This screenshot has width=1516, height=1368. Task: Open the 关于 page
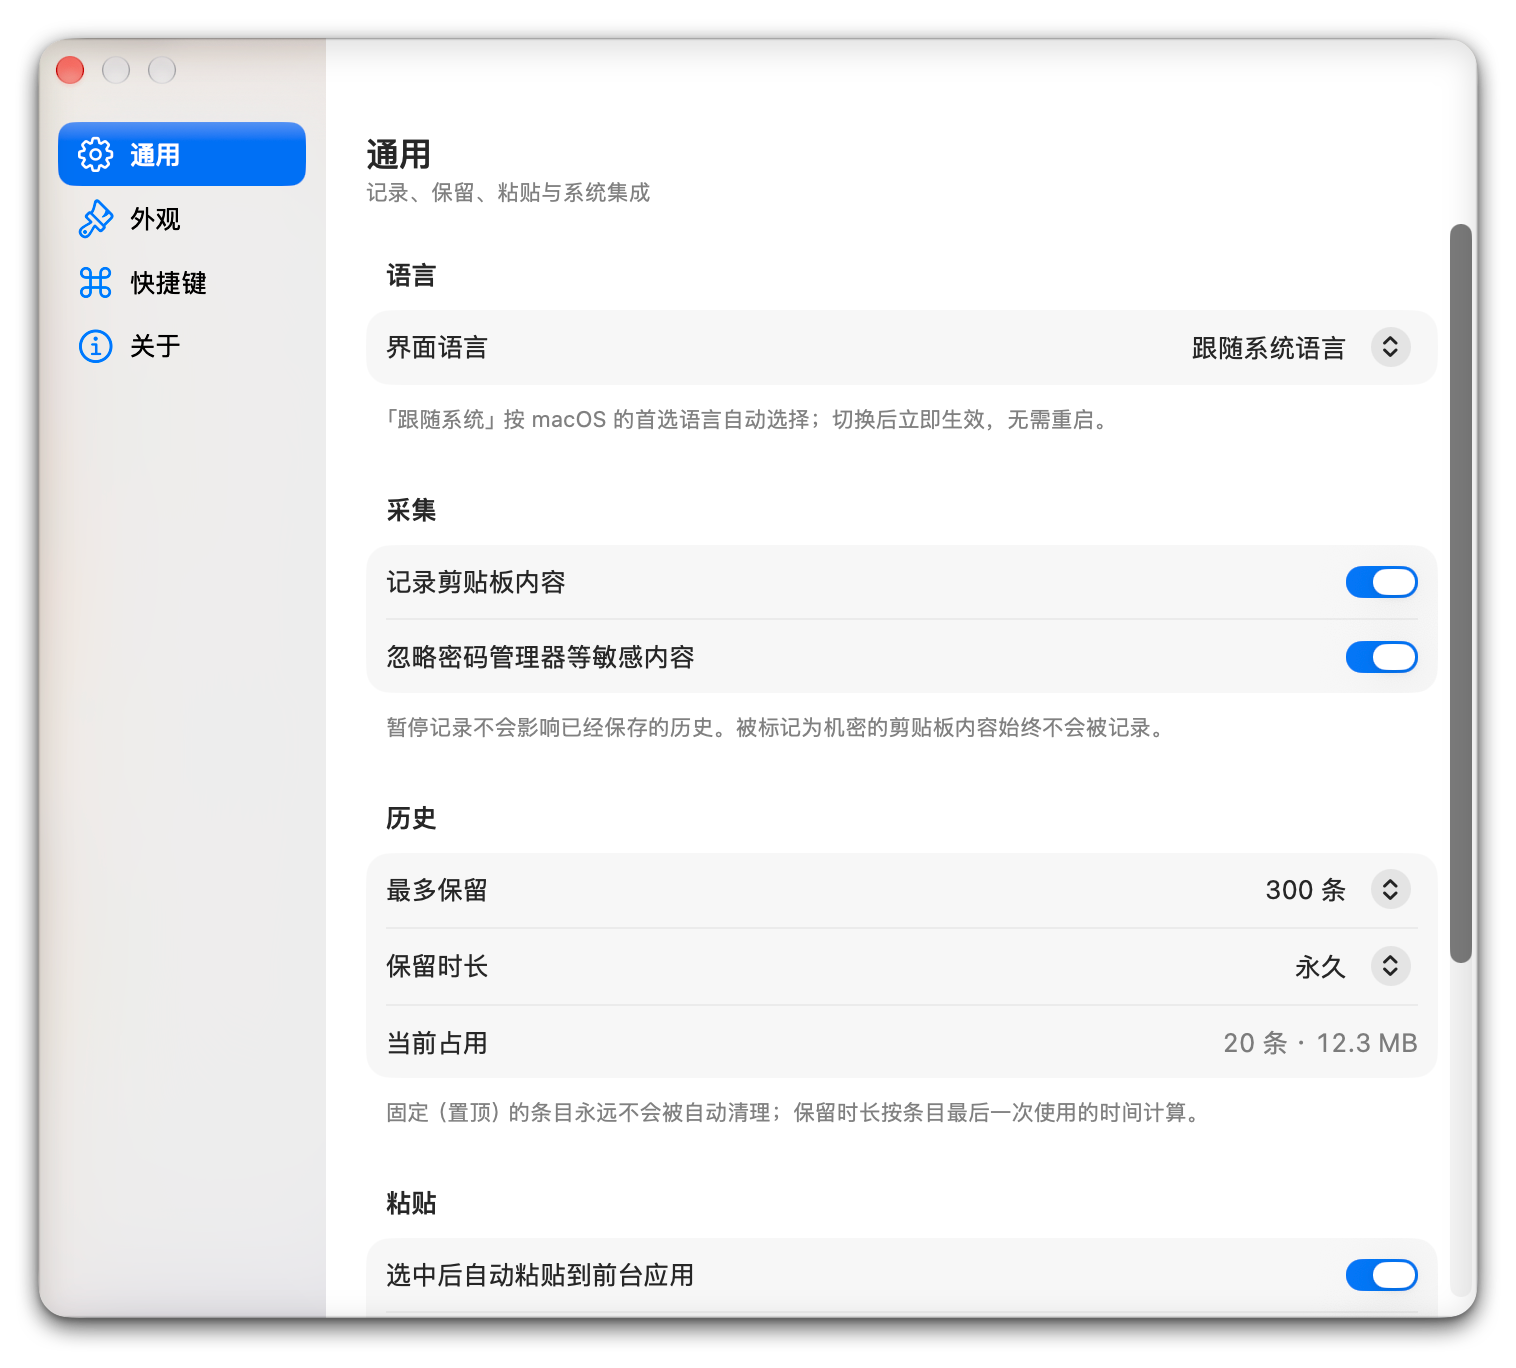click(182, 346)
